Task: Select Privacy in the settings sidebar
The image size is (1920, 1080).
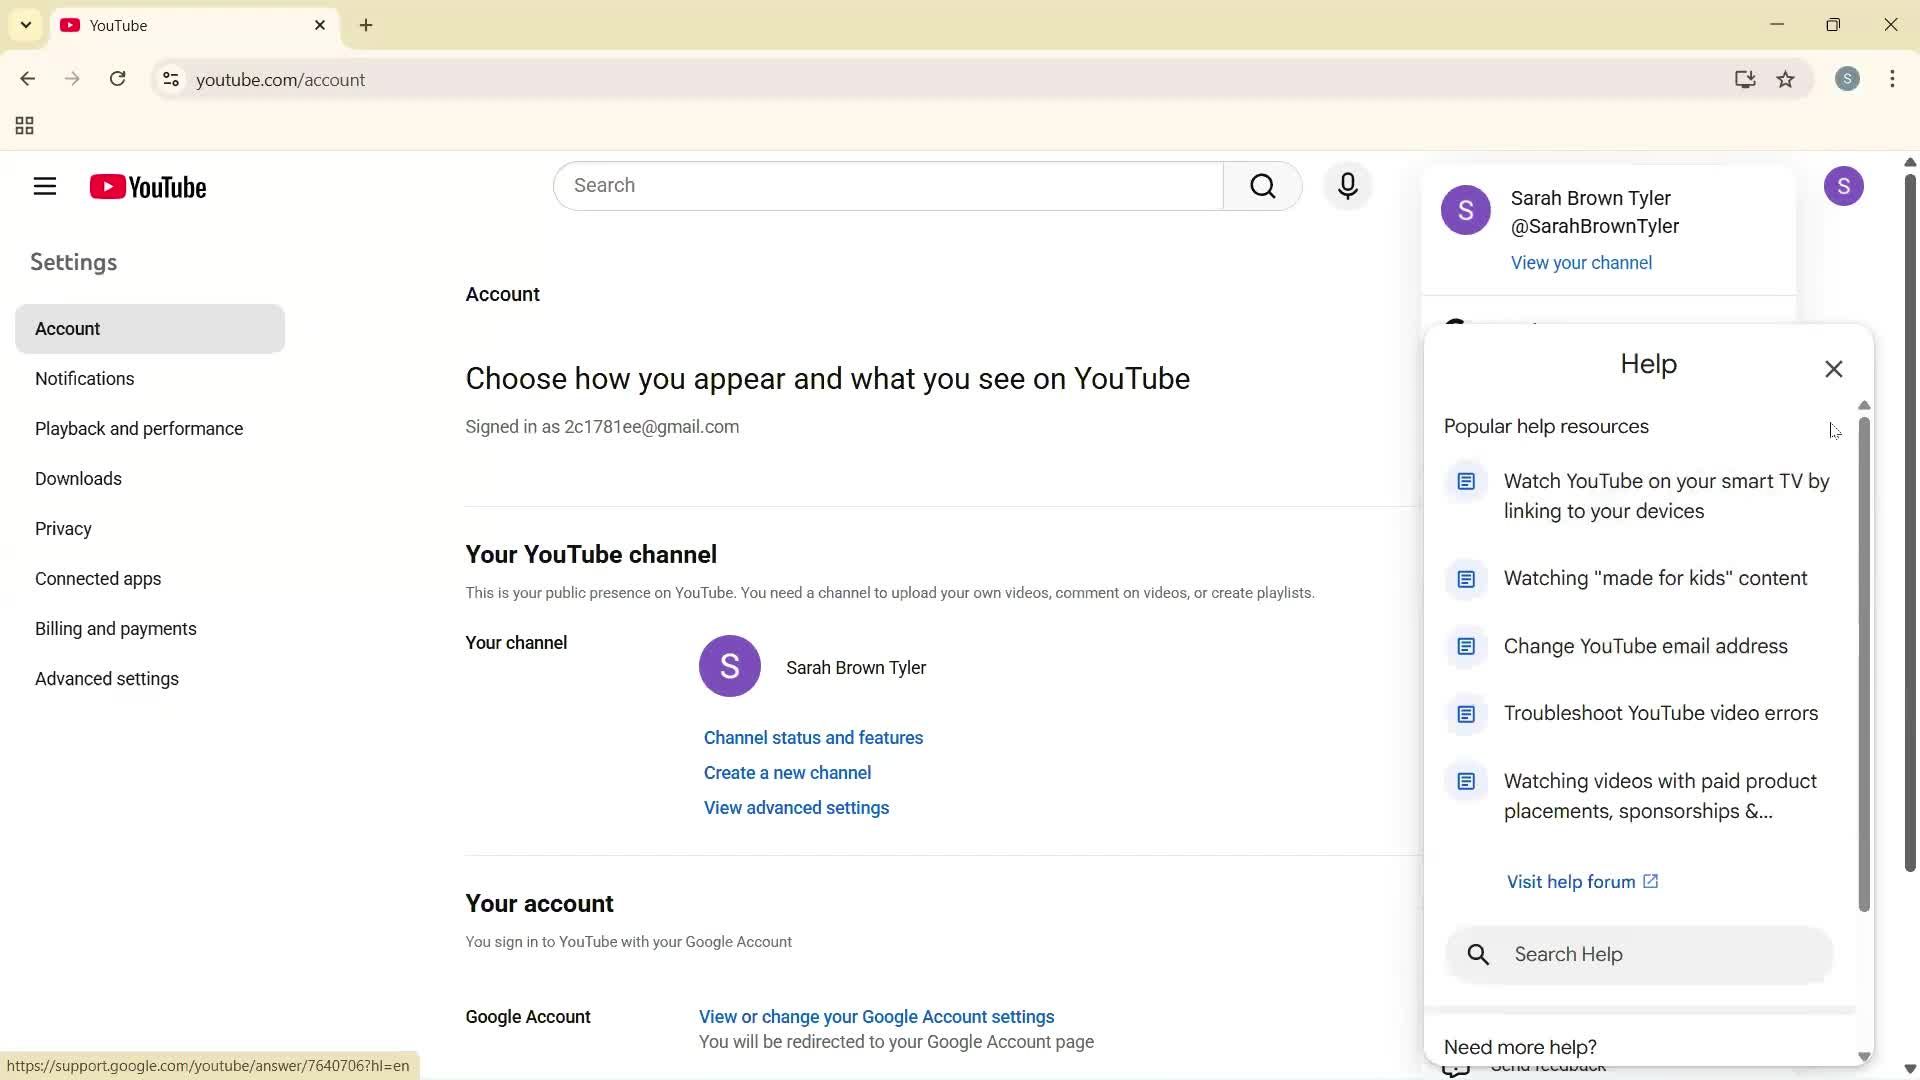Action: (63, 529)
